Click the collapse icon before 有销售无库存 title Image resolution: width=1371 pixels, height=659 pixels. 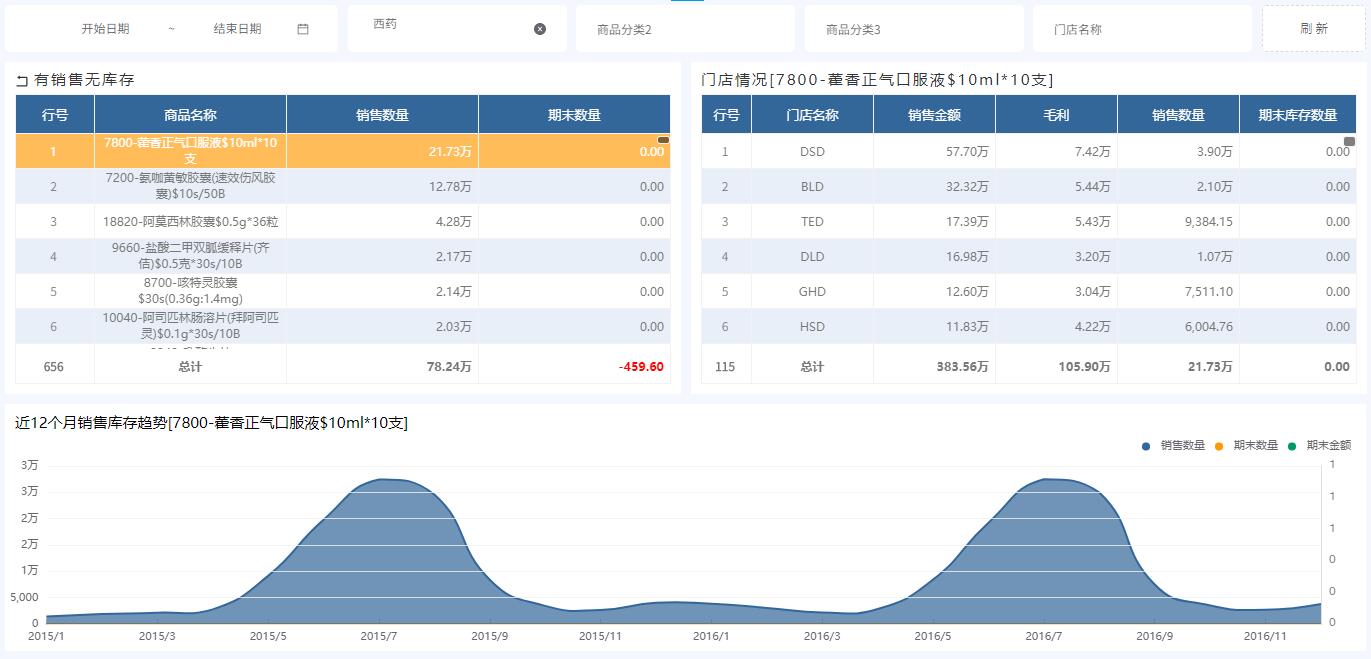click(x=20, y=79)
